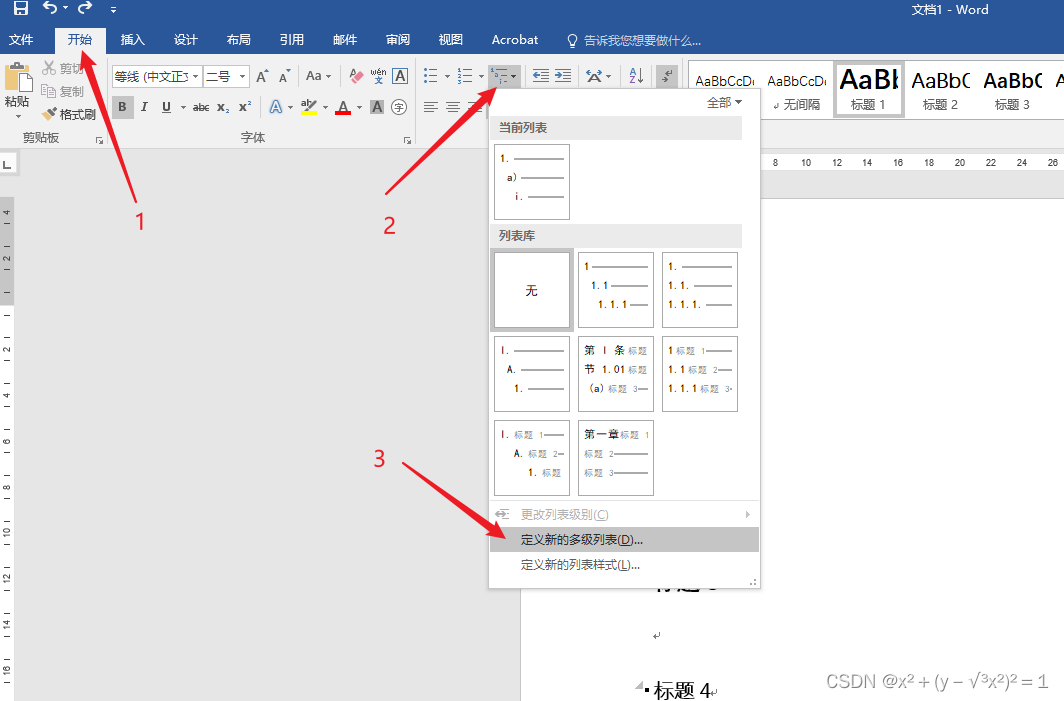Apply the 标题 1 style
The width and height of the screenshot is (1064, 701).
[869, 90]
